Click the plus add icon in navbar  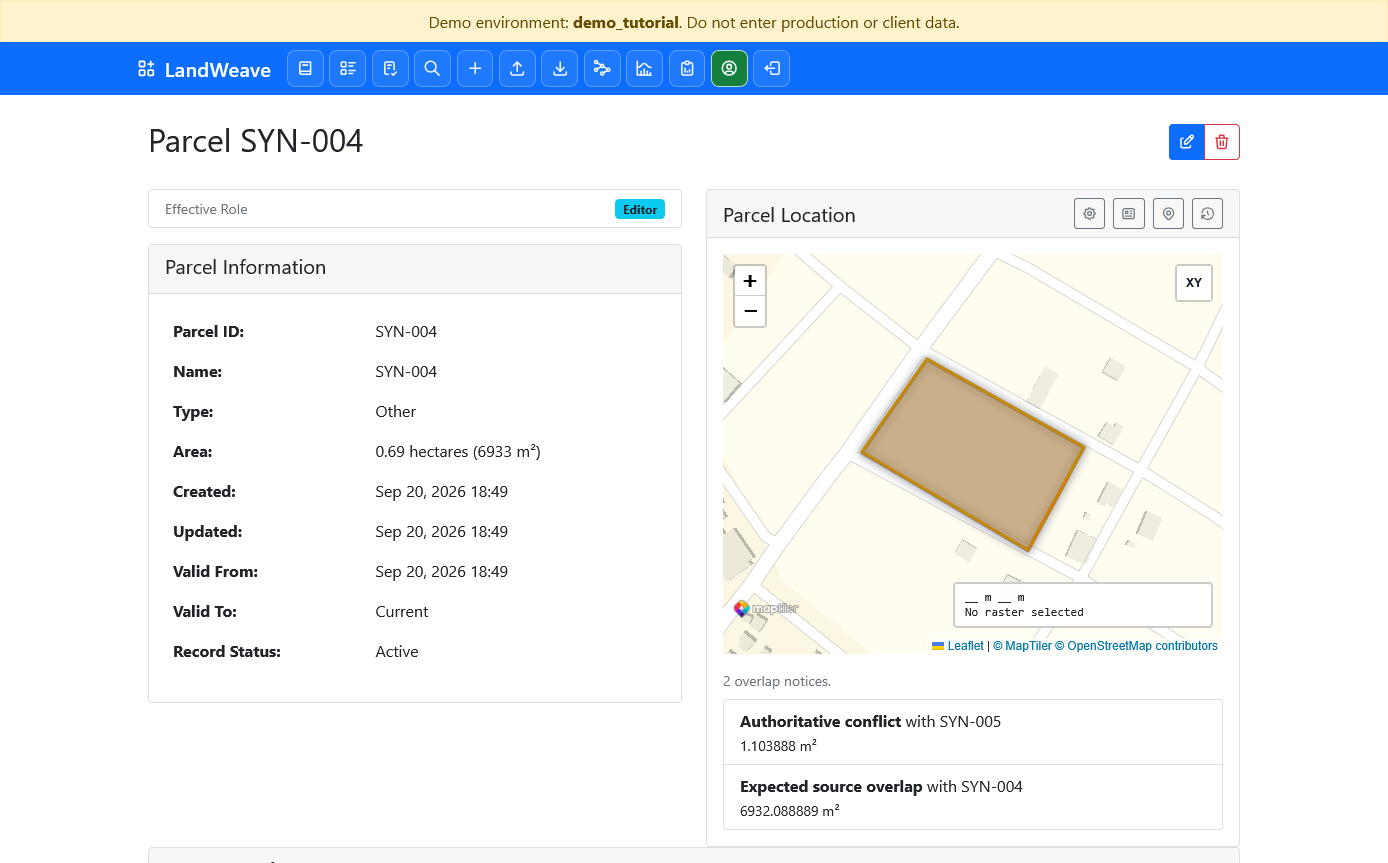(x=475, y=68)
